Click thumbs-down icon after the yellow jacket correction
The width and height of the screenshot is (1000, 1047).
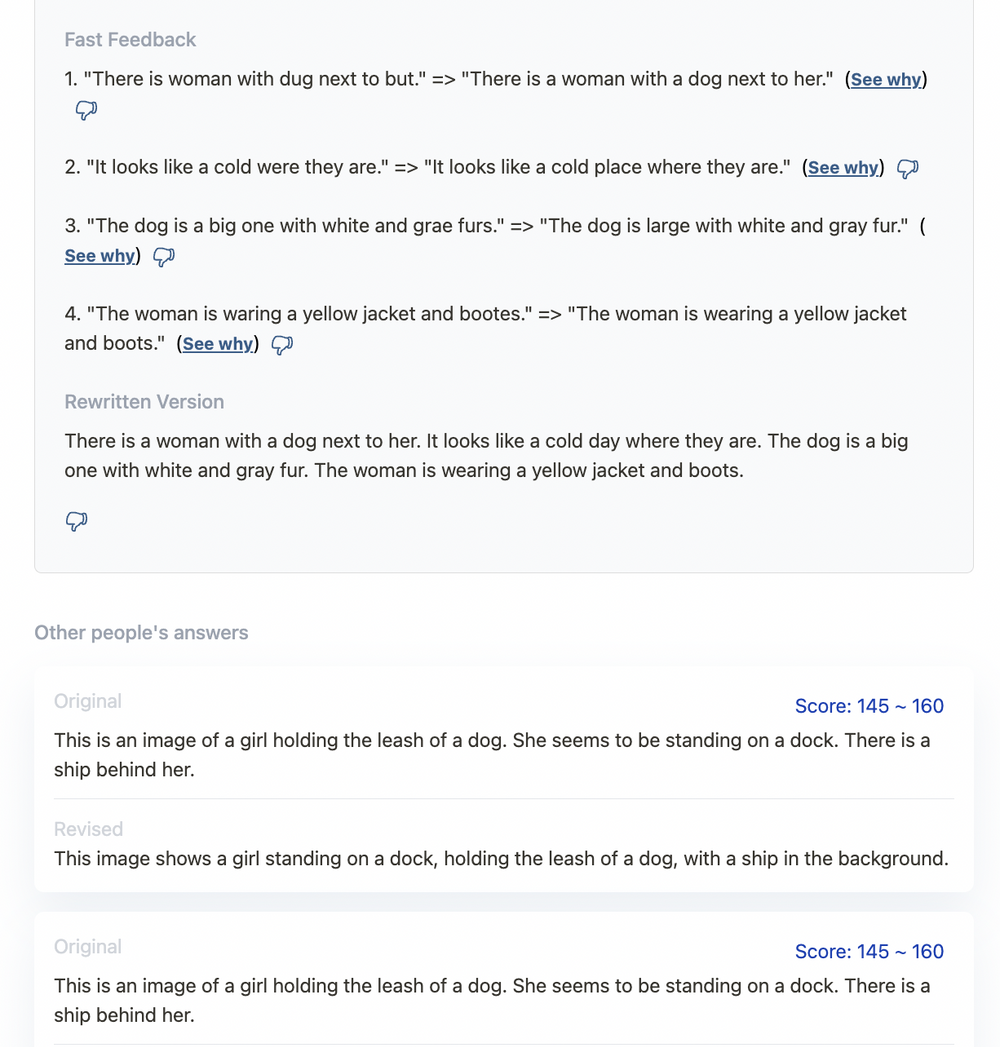point(281,344)
